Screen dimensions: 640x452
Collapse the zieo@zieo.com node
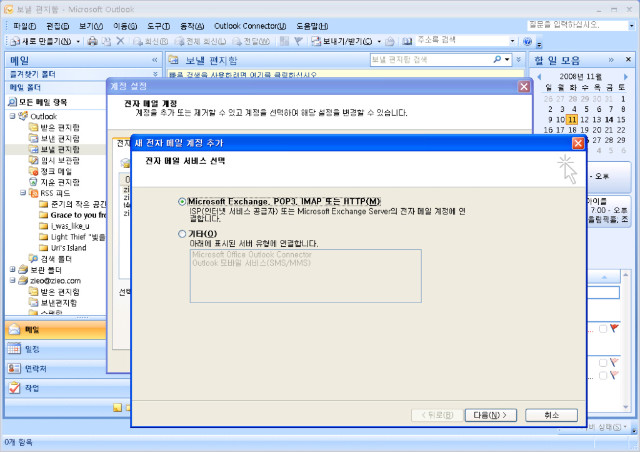pos(13,281)
